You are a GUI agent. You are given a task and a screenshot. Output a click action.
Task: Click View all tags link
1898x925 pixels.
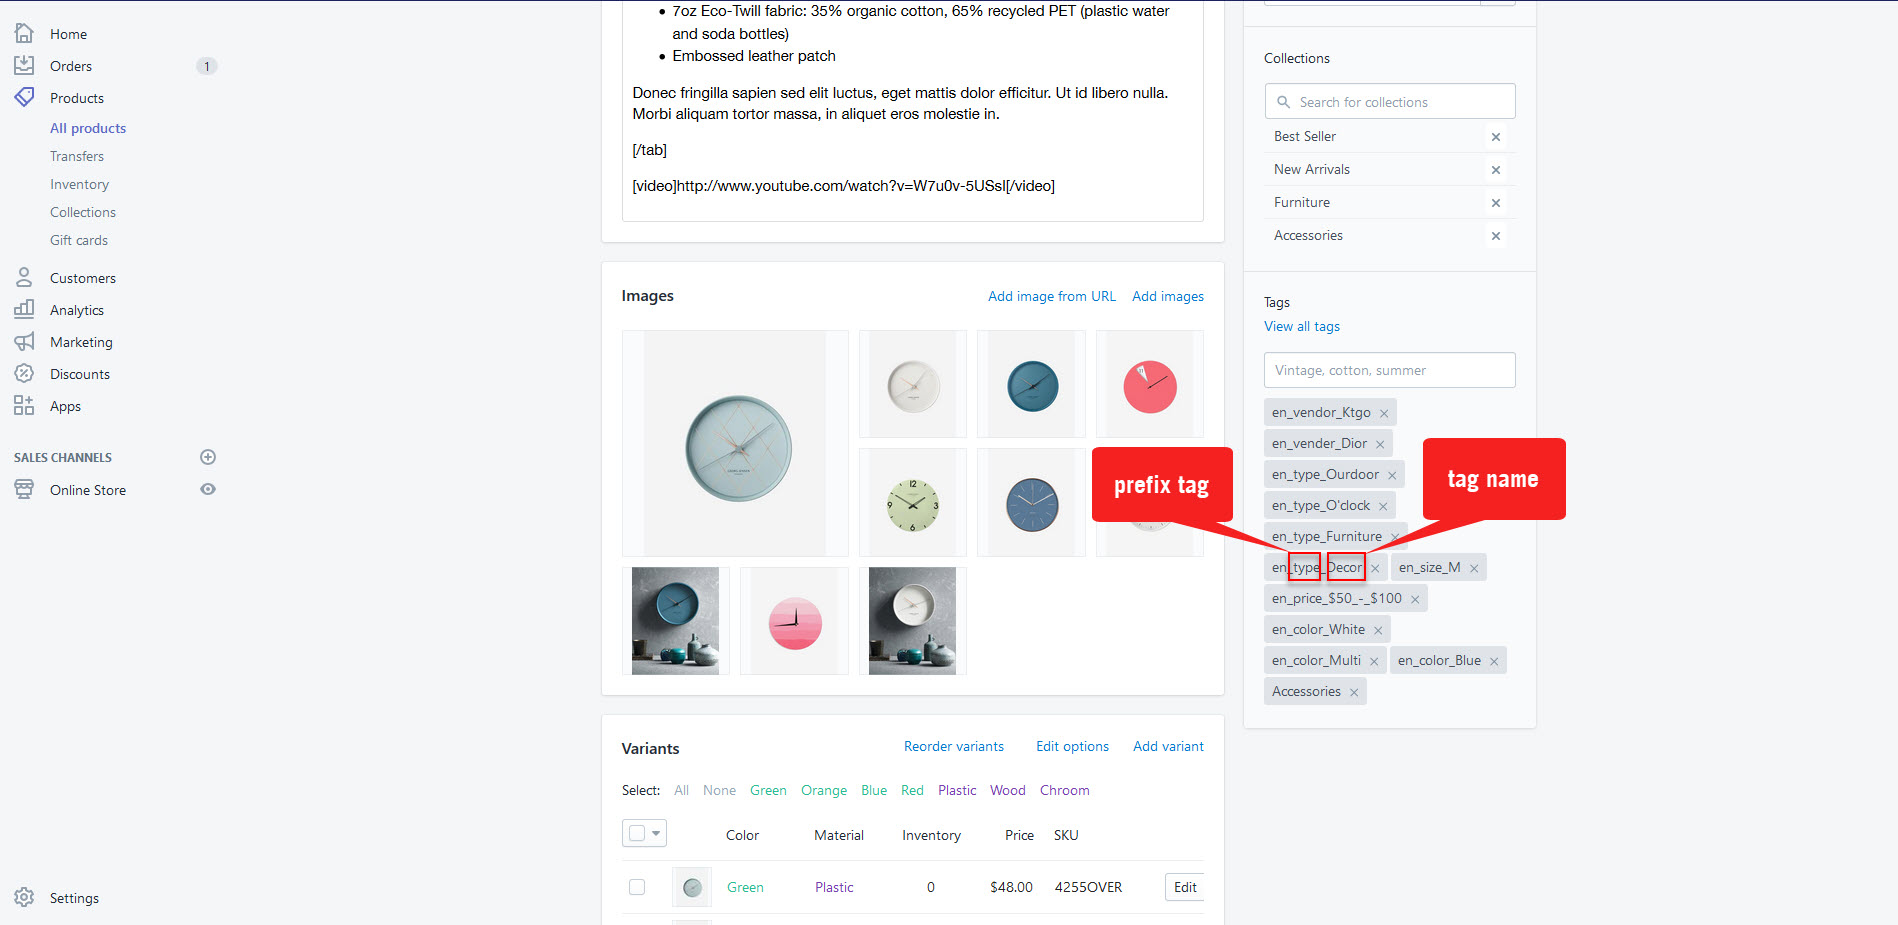[1302, 326]
